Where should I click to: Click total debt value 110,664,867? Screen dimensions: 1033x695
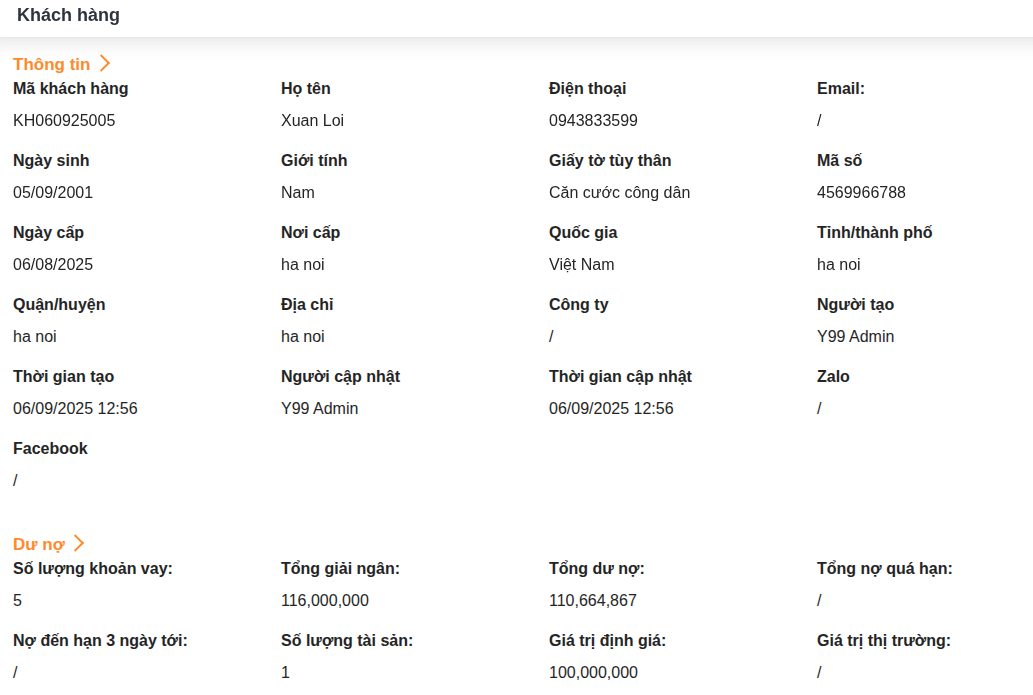click(593, 601)
